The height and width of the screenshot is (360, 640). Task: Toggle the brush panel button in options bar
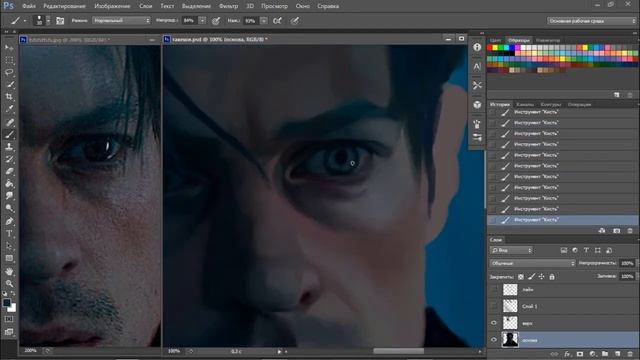click(x=60, y=20)
